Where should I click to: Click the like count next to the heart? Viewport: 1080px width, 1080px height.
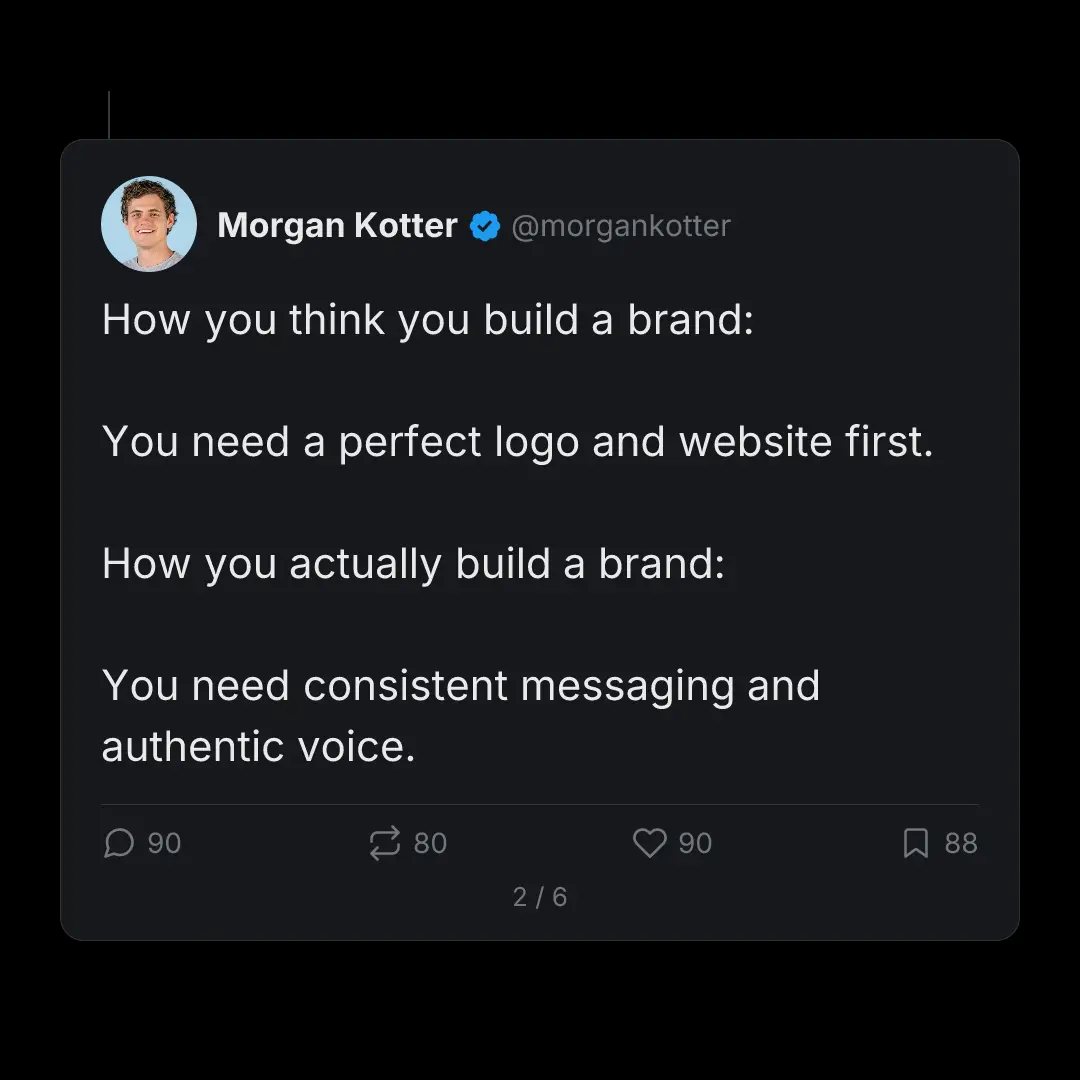coord(695,844)
